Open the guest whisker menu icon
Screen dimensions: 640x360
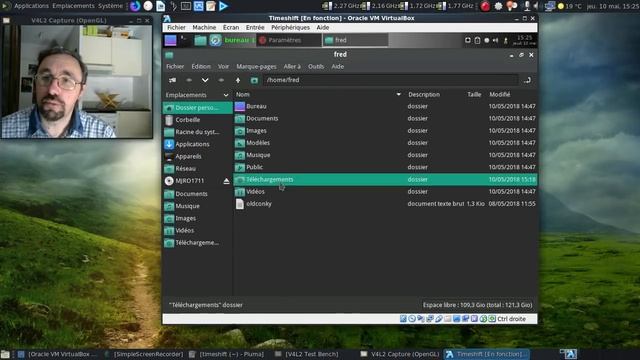click(170, 40)
